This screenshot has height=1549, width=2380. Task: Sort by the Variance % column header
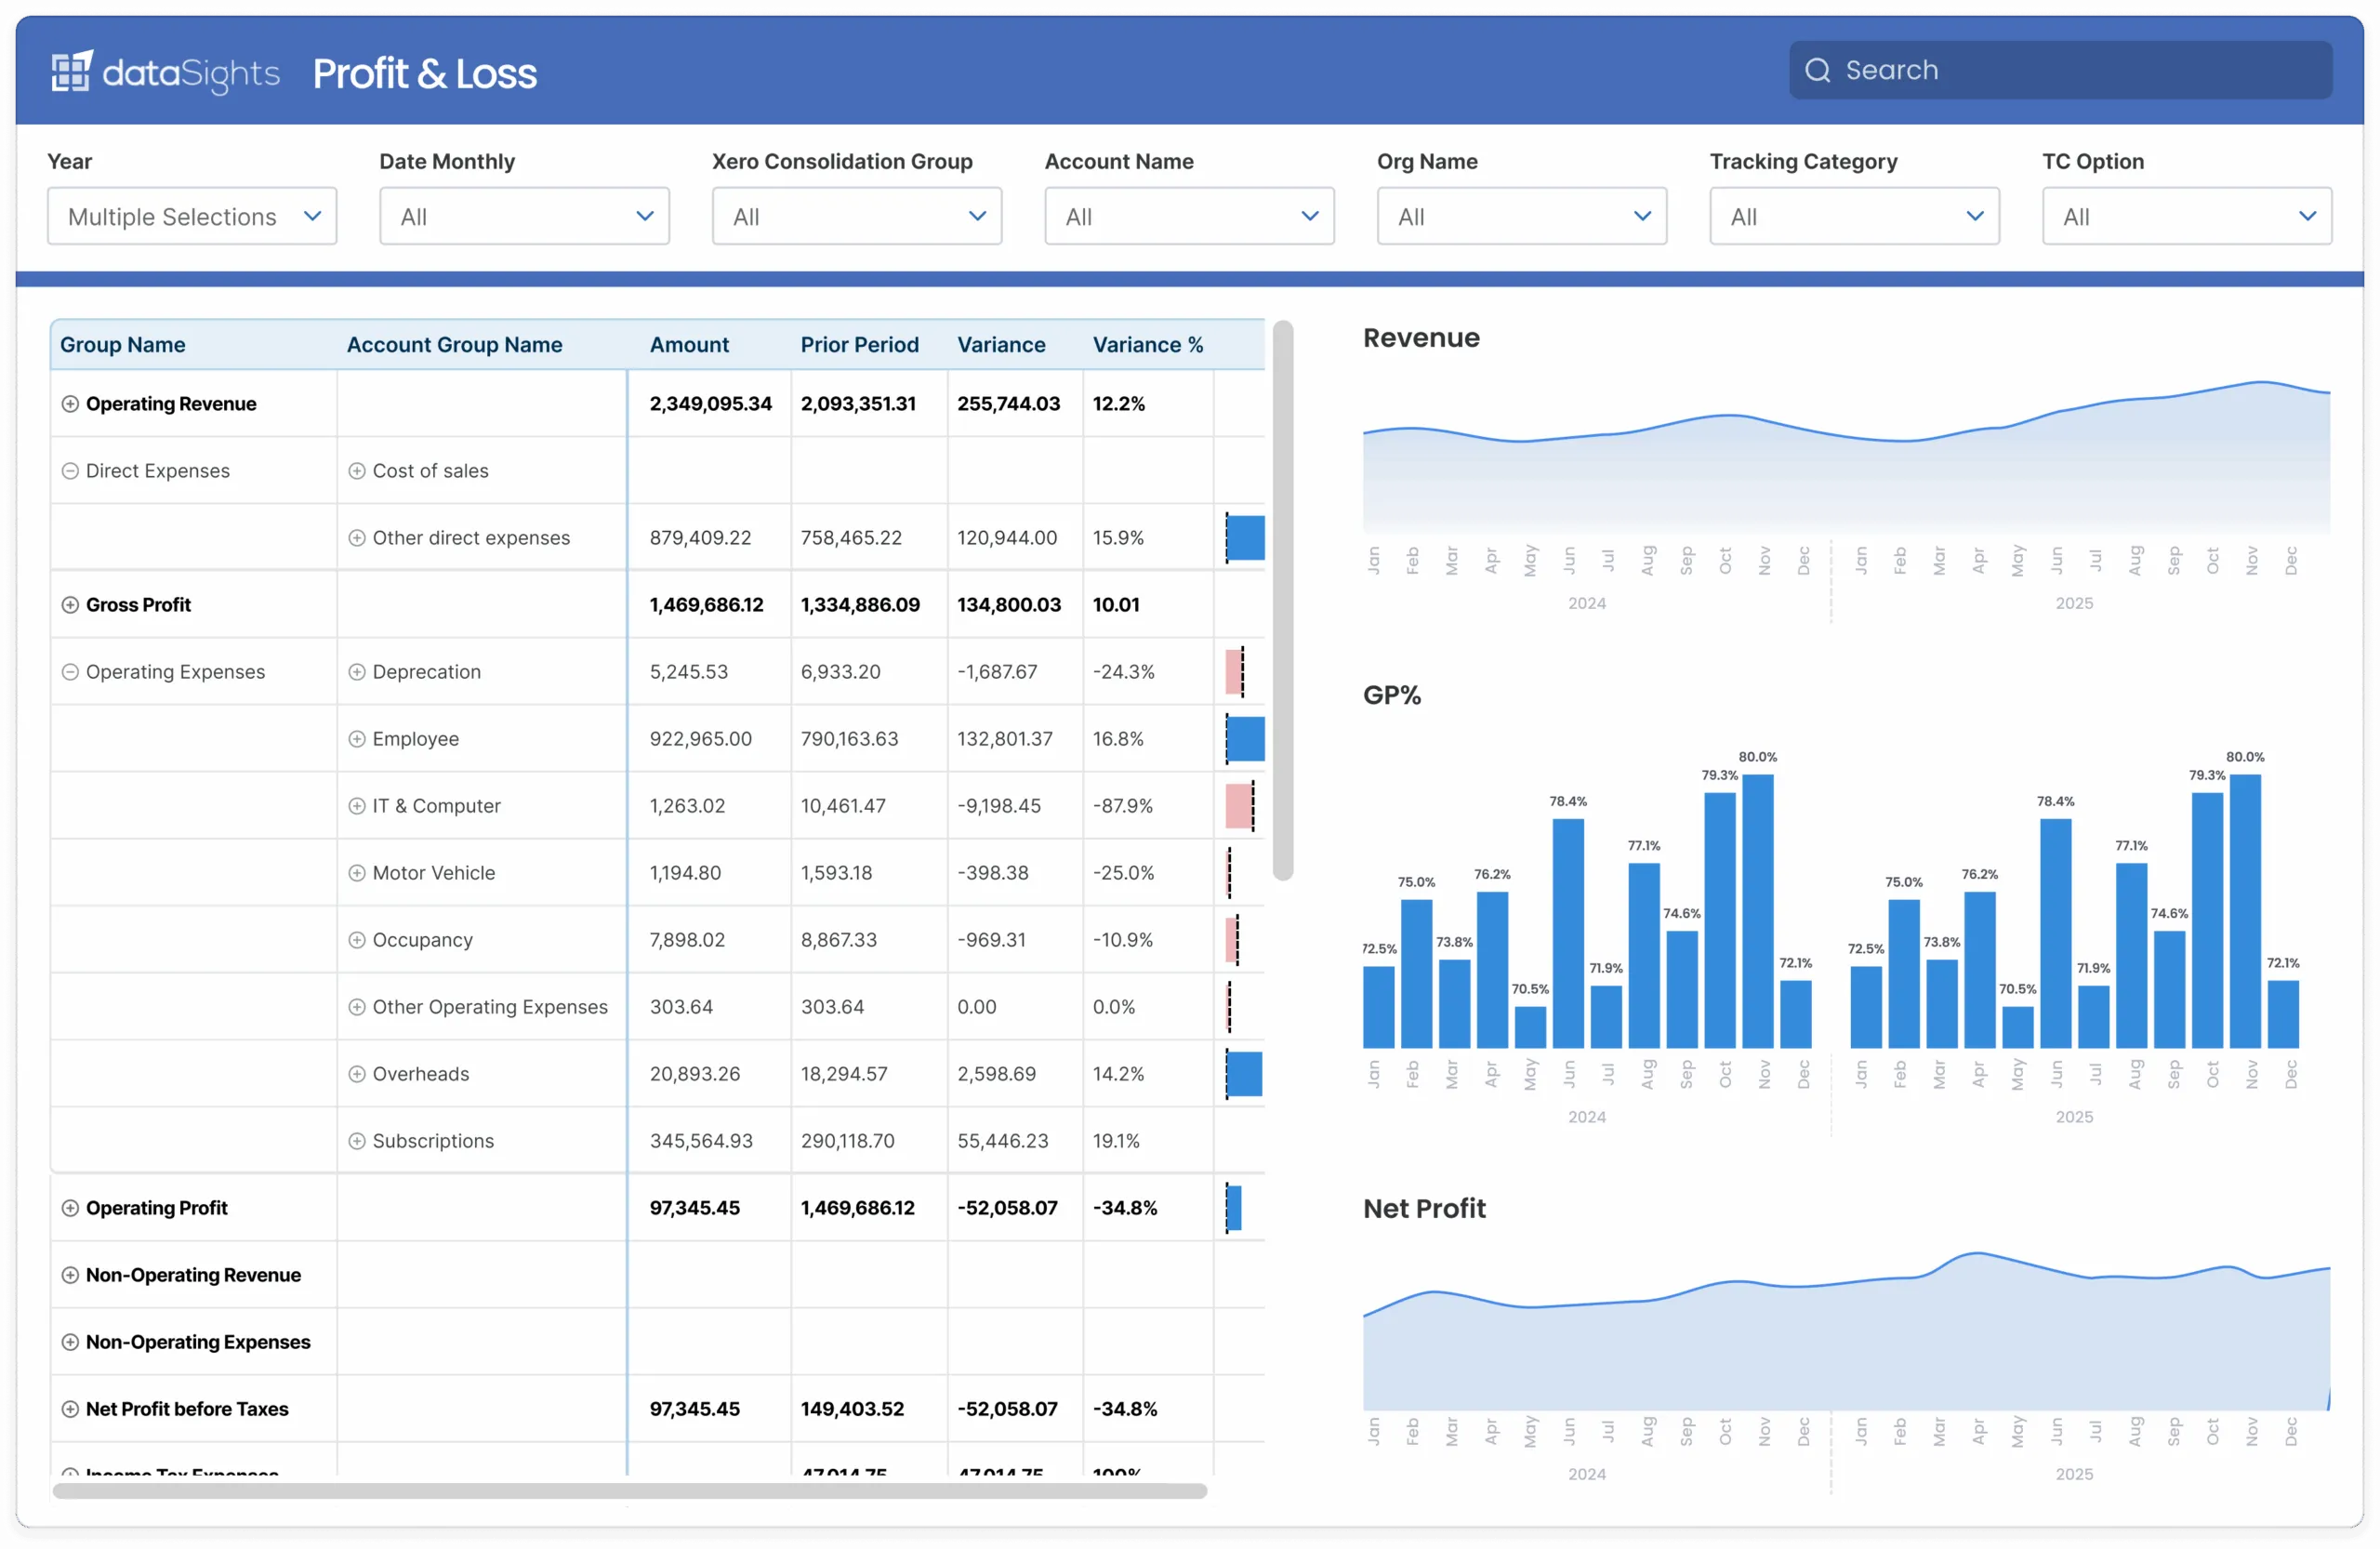(1148, 345)
